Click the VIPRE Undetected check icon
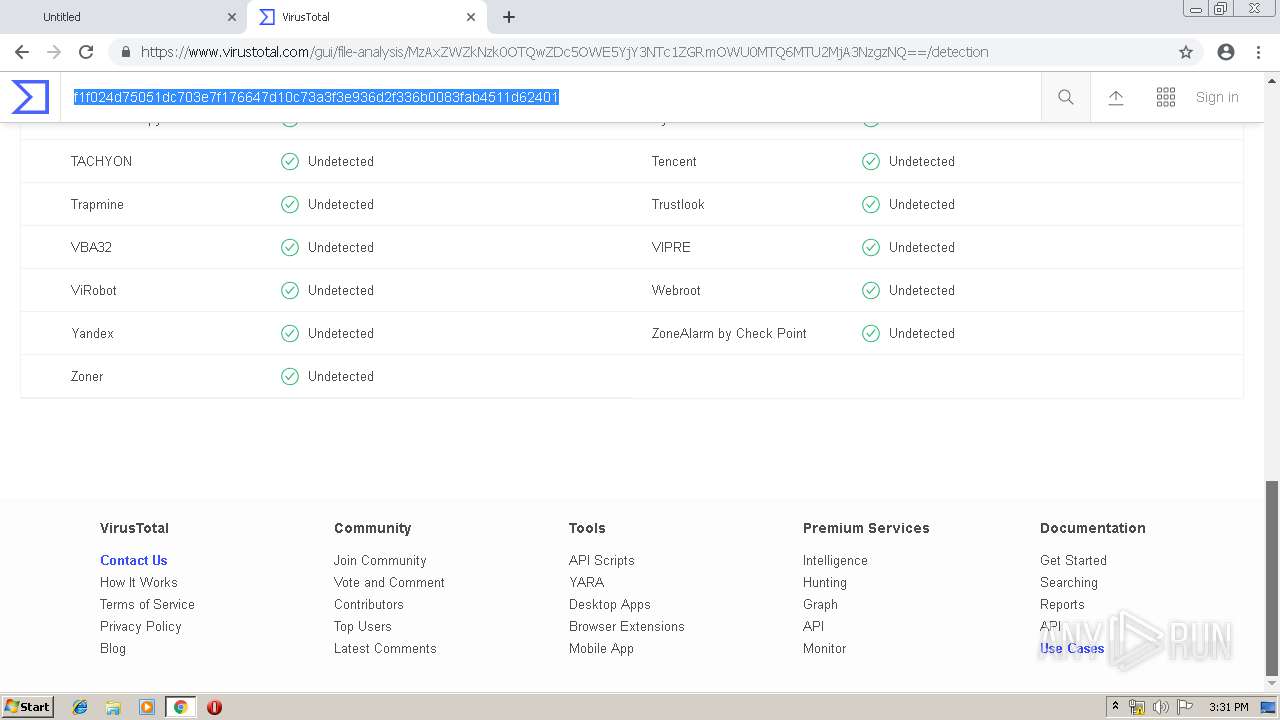1280x720 pixels. (871, 247)
